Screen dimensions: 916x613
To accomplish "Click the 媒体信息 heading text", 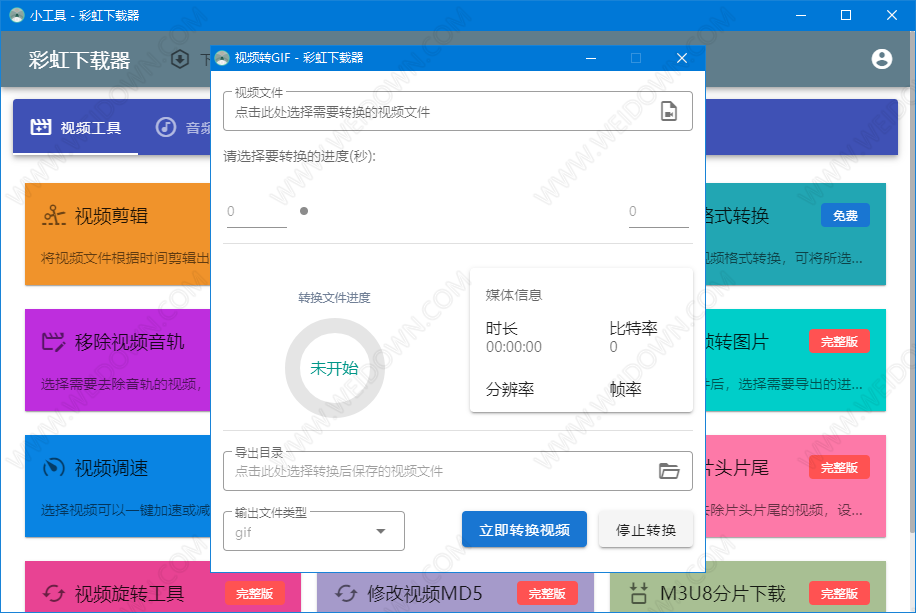I will [x=513, y=295].
